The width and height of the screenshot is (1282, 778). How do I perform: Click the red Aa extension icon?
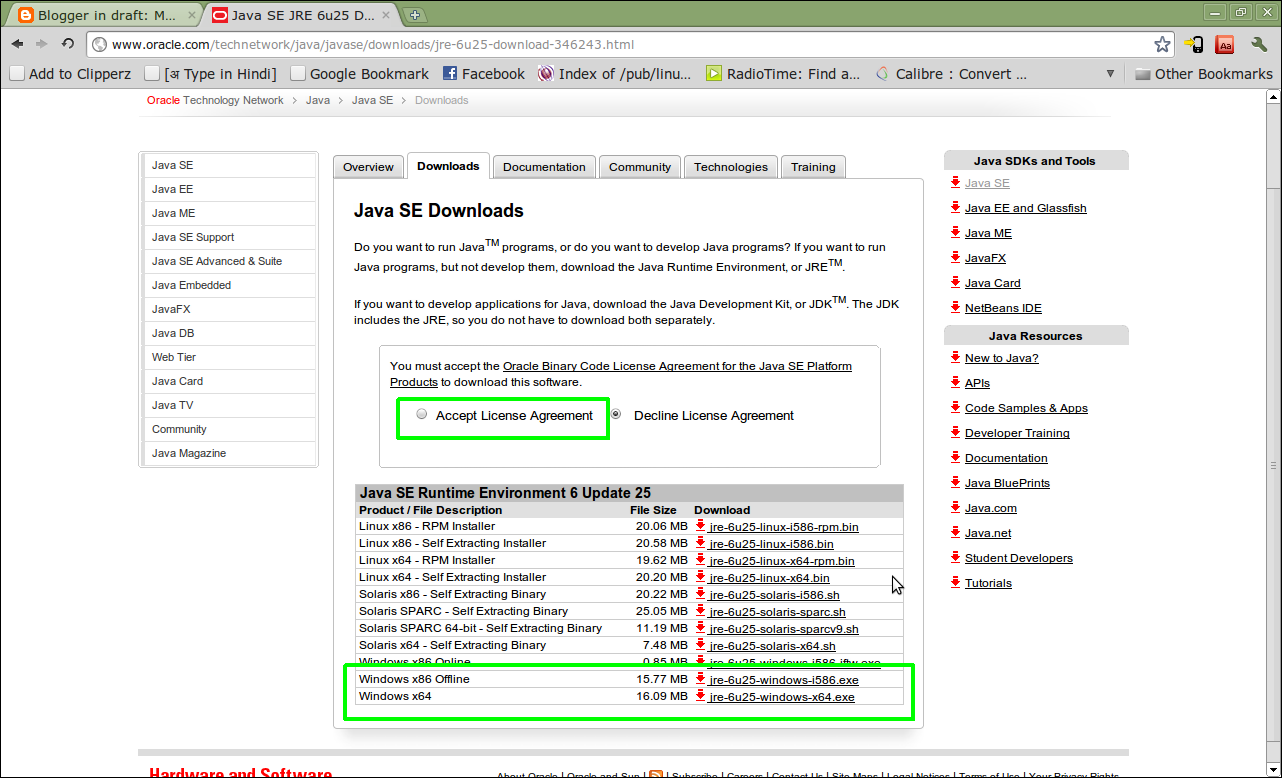point(1224,44)
